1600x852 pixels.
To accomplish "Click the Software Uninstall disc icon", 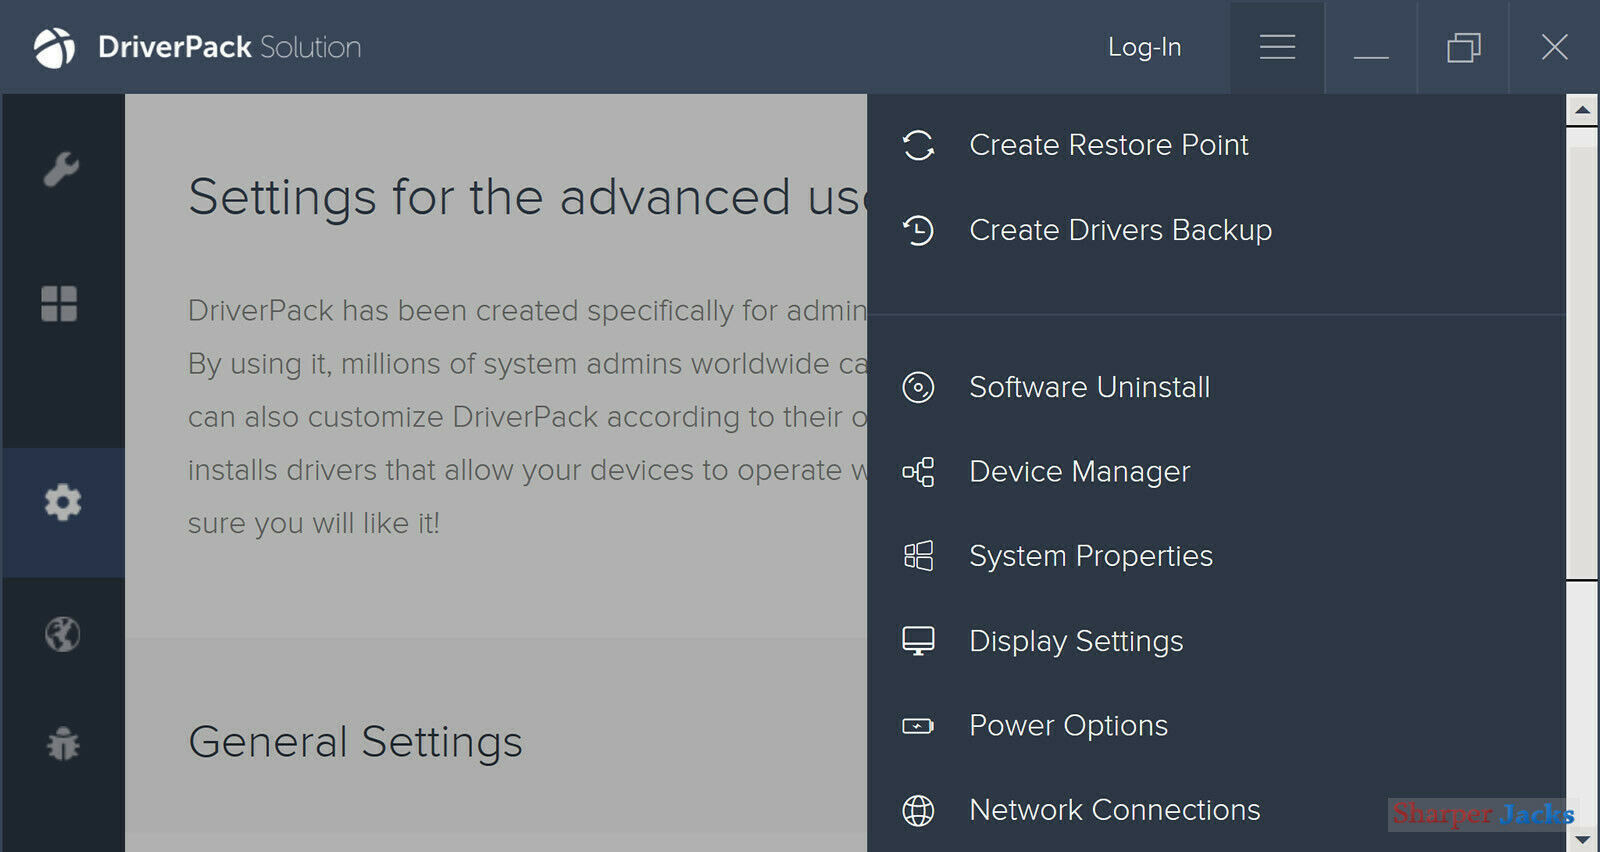I will (x=918, y=387).
